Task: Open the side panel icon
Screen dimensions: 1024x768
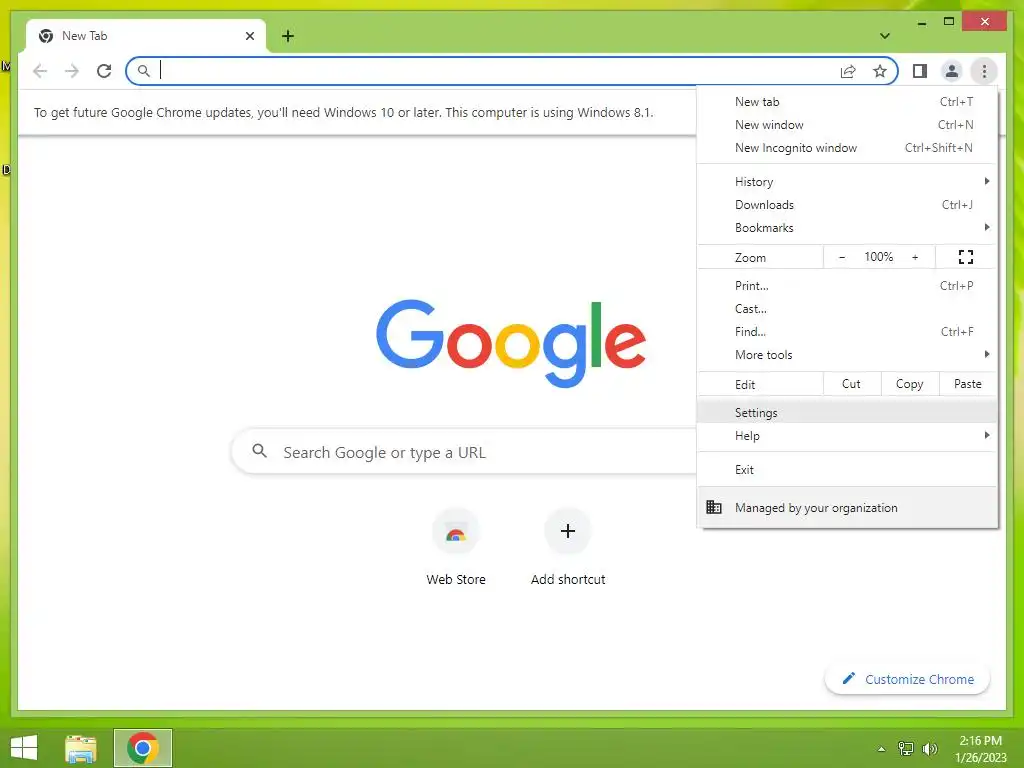Action: click(920, 71)
